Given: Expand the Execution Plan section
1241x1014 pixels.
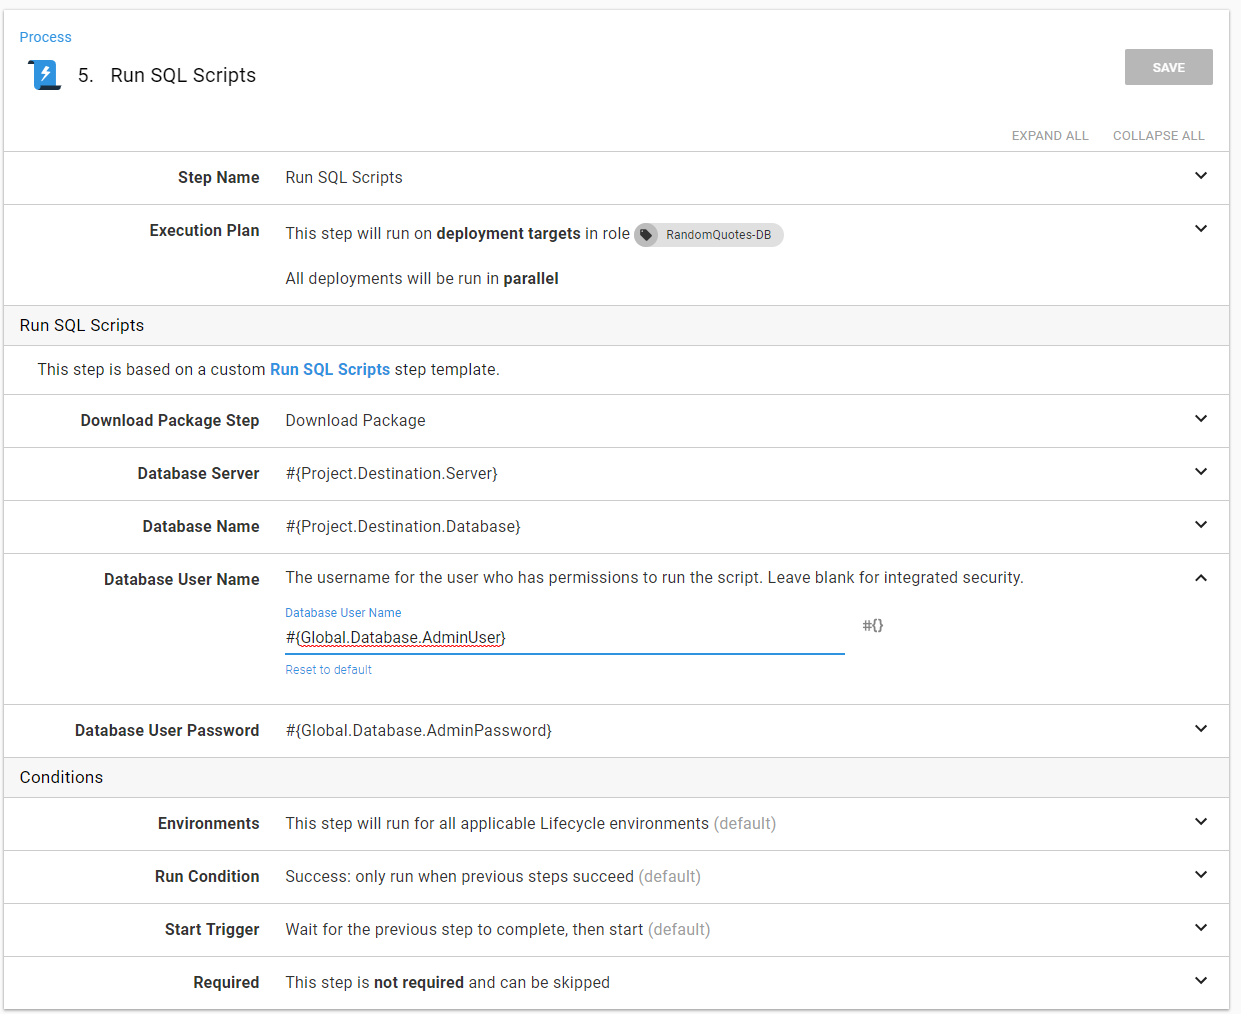Looking at the screenshot, I should [1200, 229].
